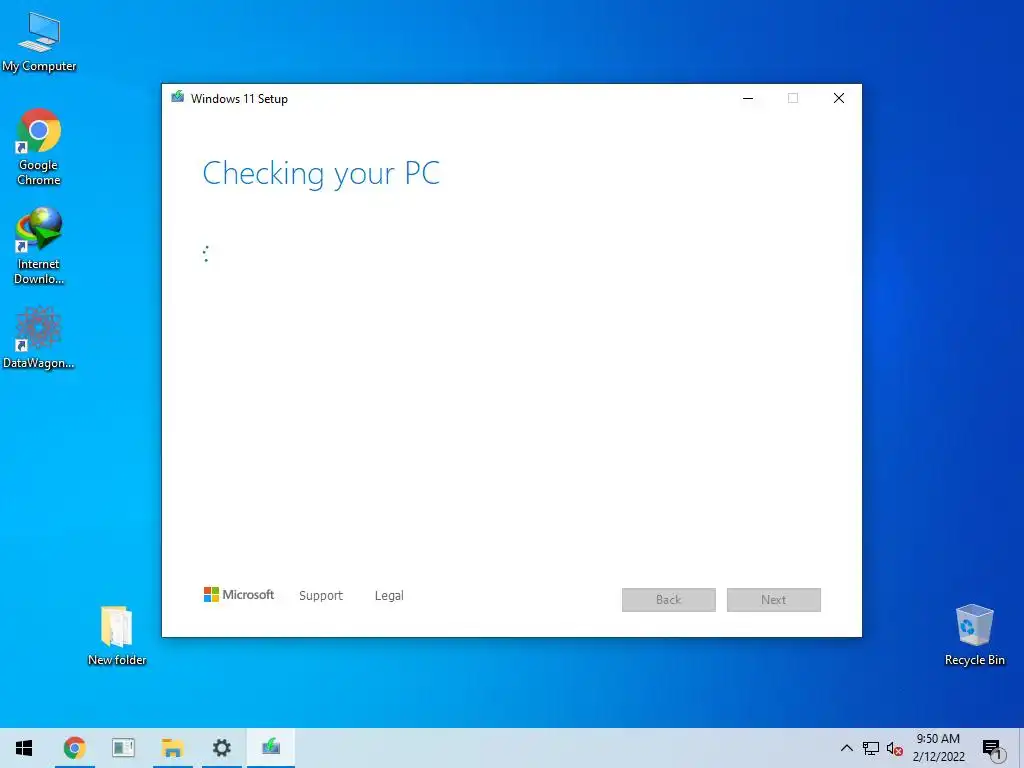This screenshot has height=768, width=1024.
Task: Select the New folder icon on desktop
Action: tap(117, 635)
